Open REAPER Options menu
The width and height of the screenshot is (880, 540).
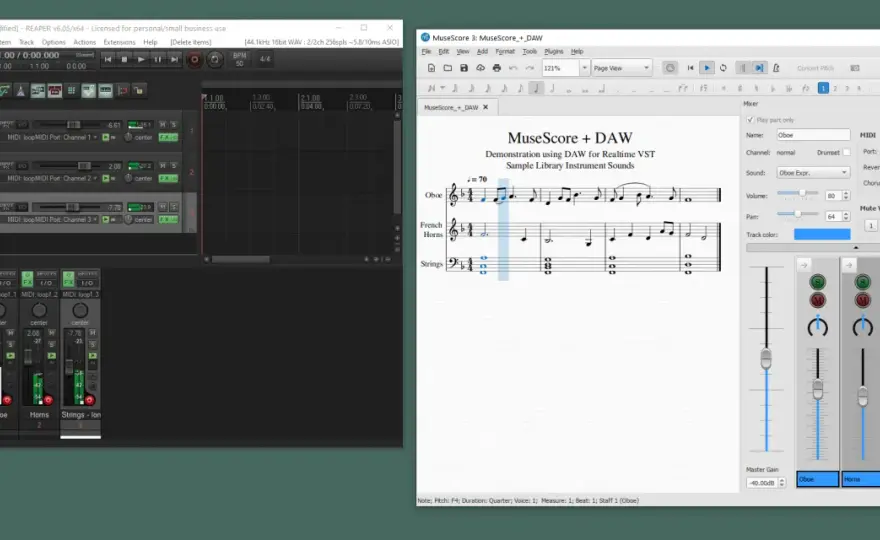tap(54, 42)
